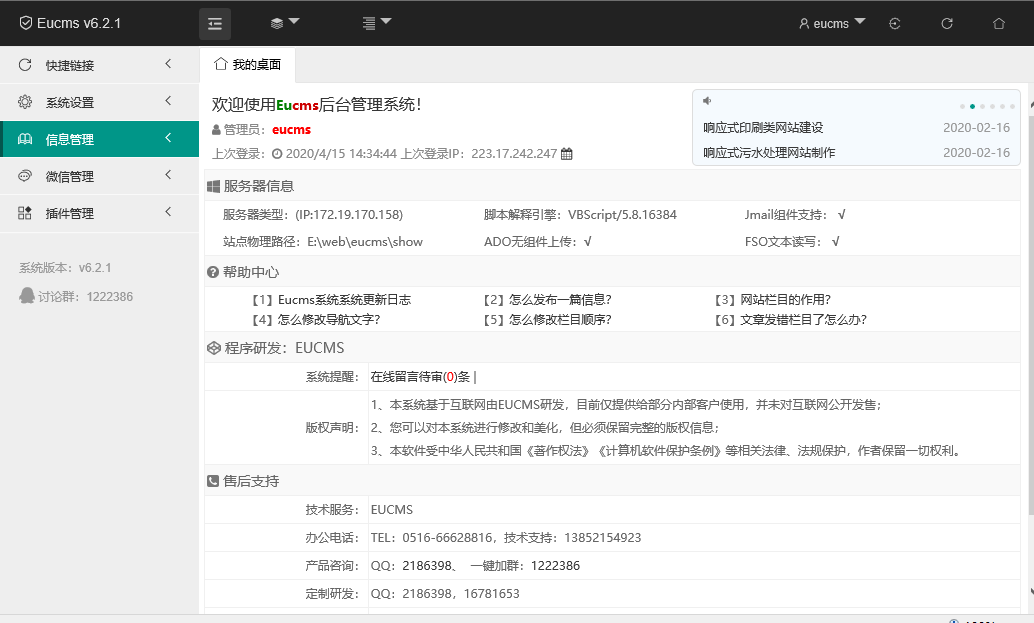Click the person icon beside 管理员
This screenshot has height=623, width=1034.
click(x=216, y=130)
